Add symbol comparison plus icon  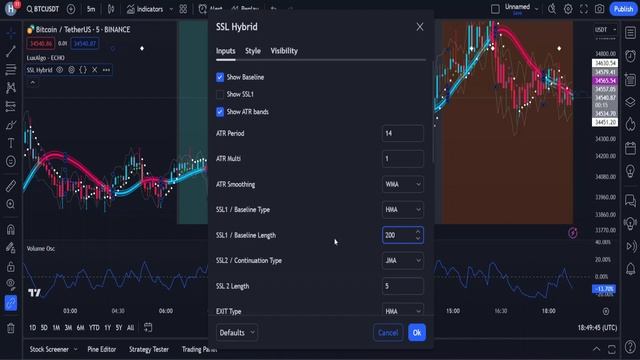click(71, 9)
